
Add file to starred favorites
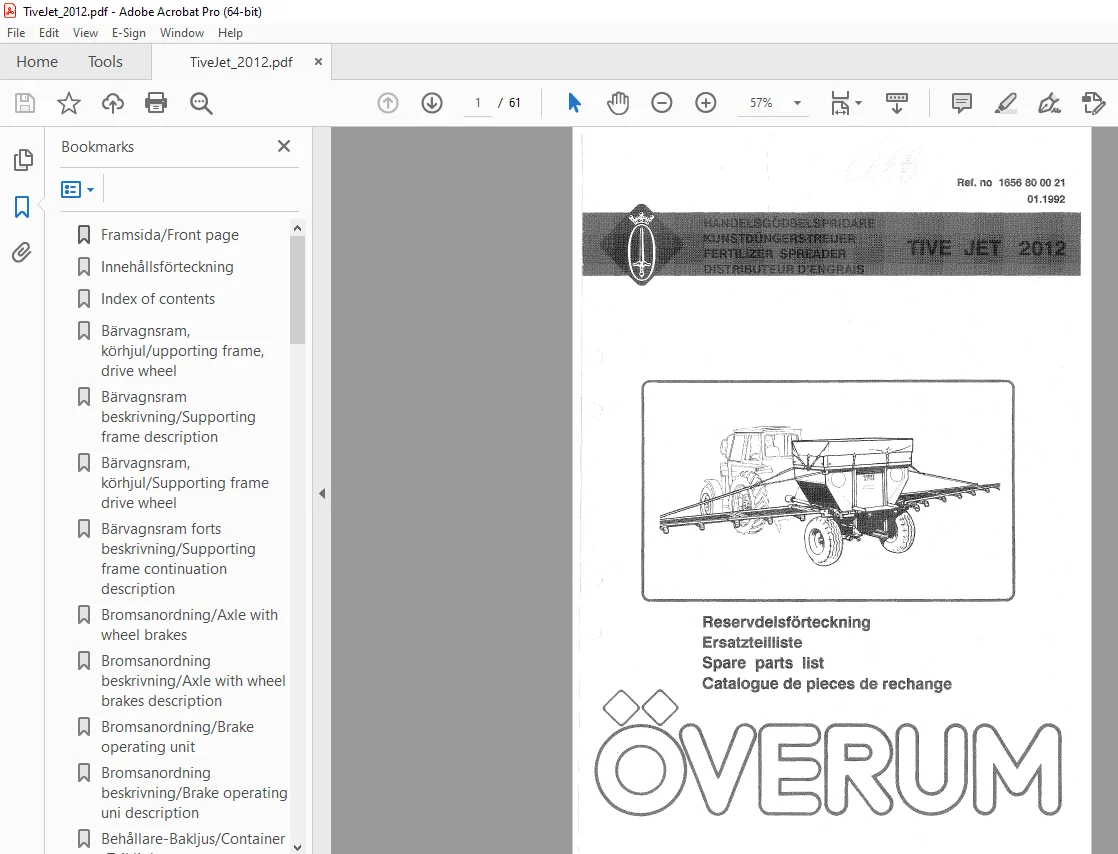click(68, 103)
